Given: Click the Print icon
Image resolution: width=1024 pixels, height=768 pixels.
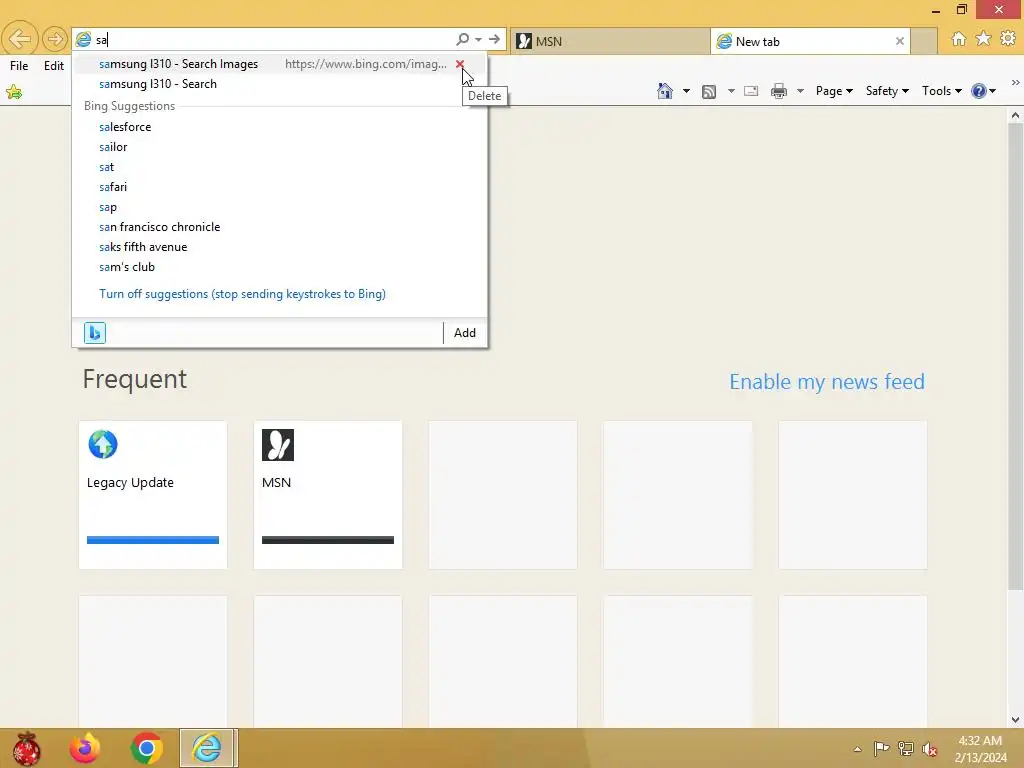Looking at the screenshot, I should click(778, 91).
